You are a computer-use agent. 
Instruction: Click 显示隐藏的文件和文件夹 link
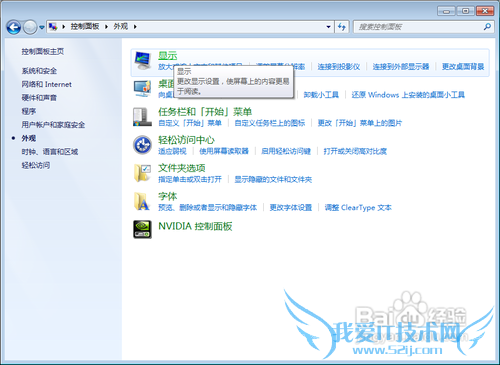(273, 179)
